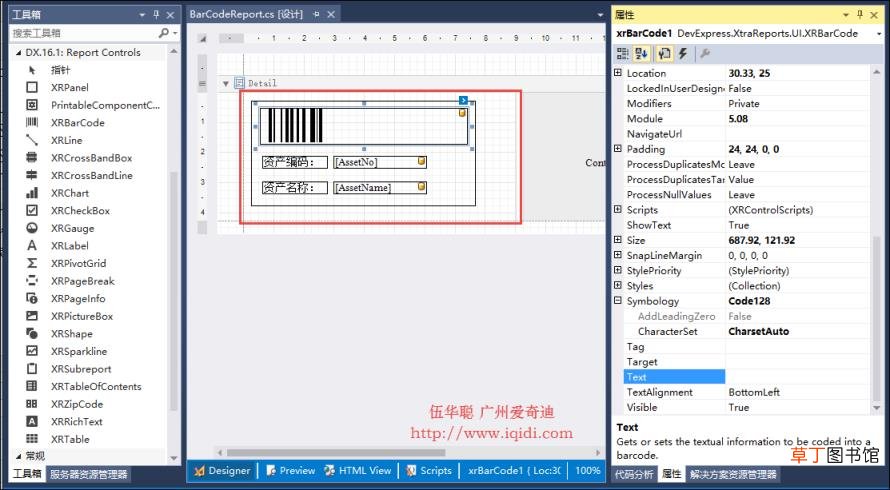Open the Scripts tab
890x490 pixels.
tap(429, 471)
